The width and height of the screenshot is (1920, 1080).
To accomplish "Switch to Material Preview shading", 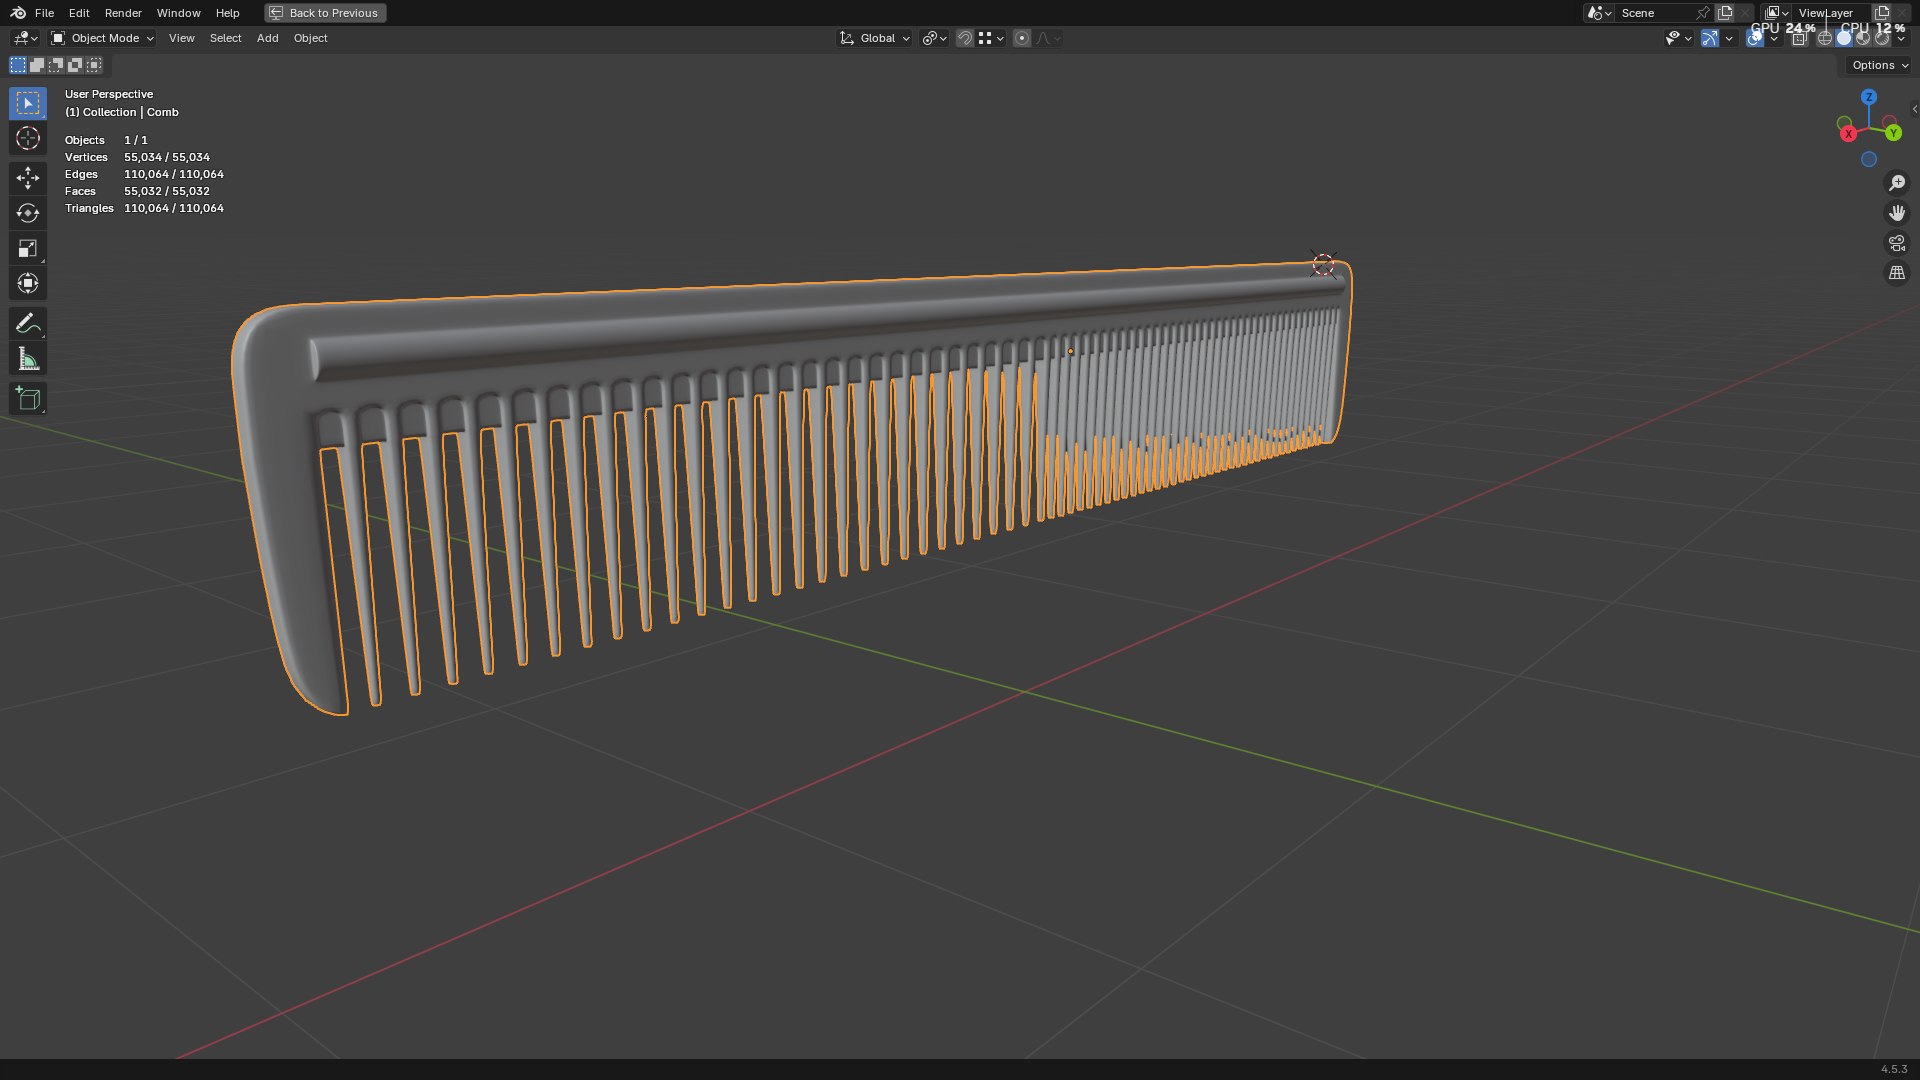I will point(1863,38).
